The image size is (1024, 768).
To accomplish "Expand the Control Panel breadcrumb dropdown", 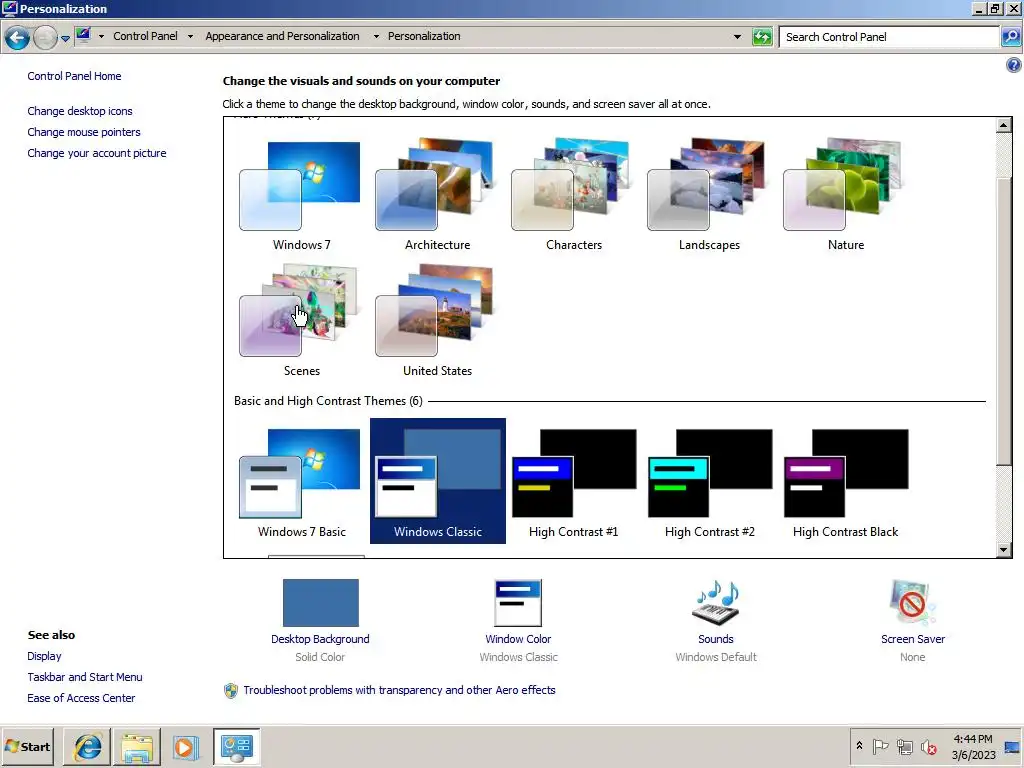I will pyautogui.click(x=190, y=37).
